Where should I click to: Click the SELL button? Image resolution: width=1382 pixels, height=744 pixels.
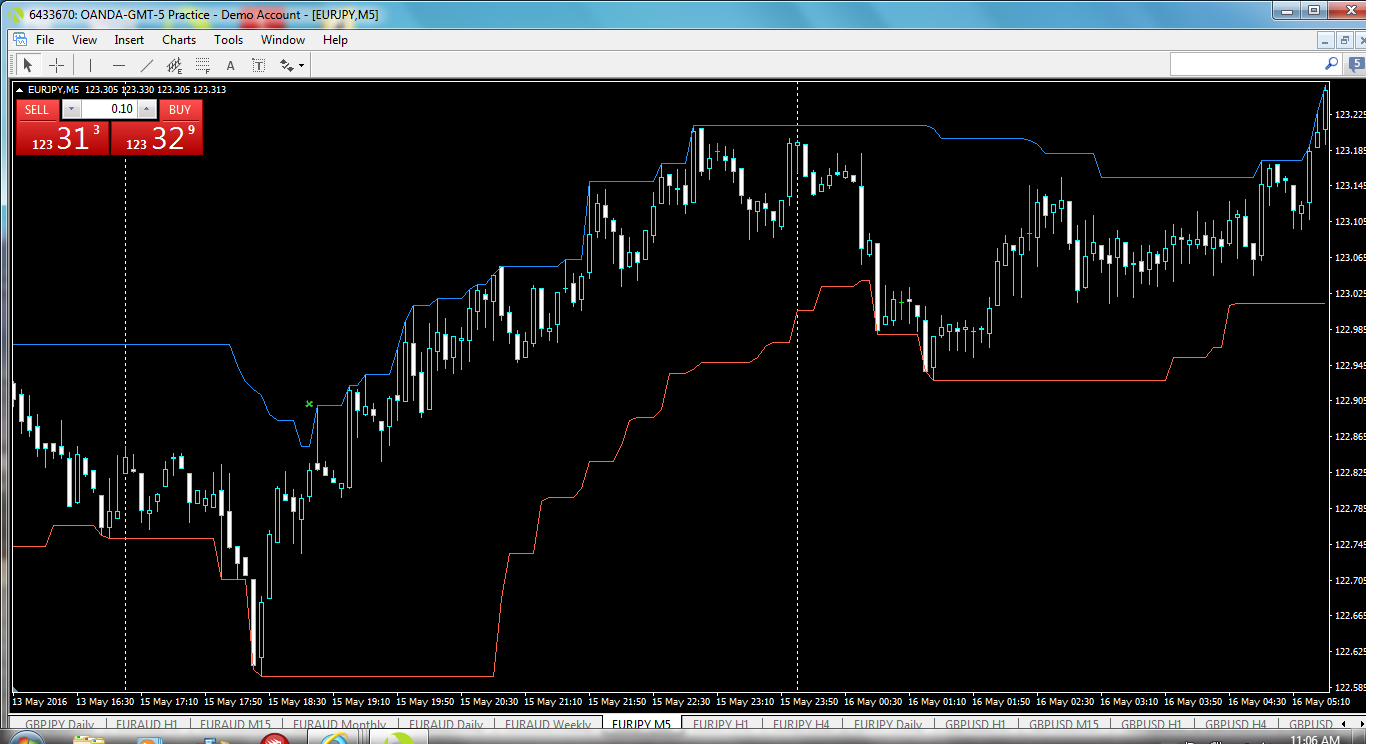point(37,110)
